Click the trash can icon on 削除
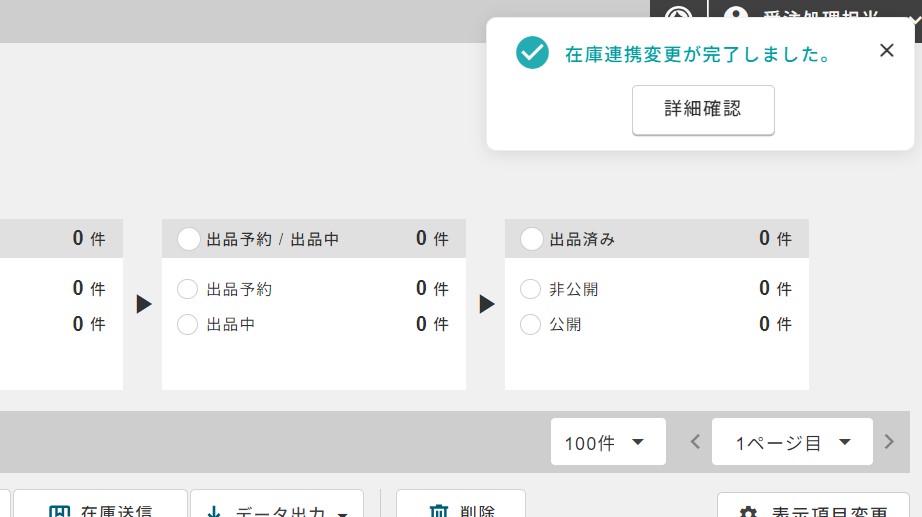Image resolution: width=922 pixels, height=517 pixels. [x=439, y=511]
